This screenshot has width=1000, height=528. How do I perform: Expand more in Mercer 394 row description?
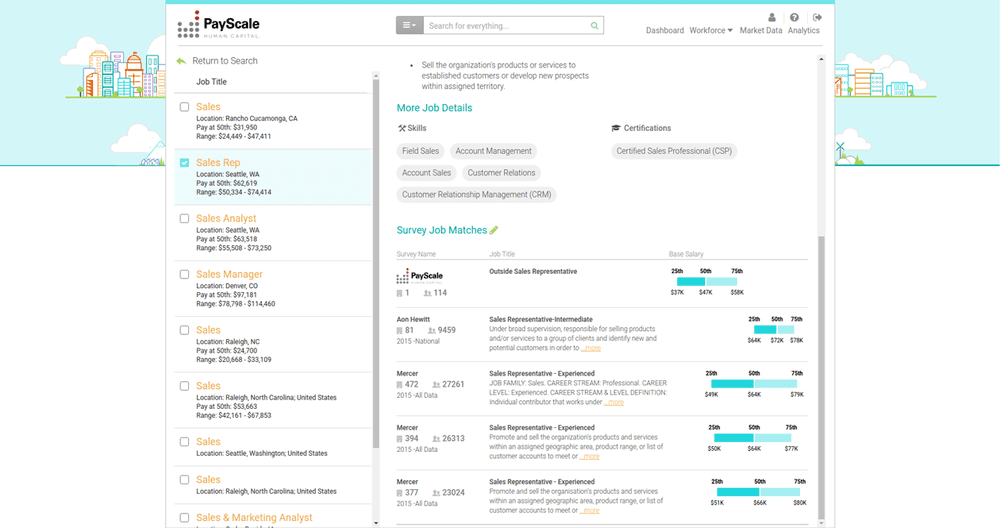click(591, 457)
